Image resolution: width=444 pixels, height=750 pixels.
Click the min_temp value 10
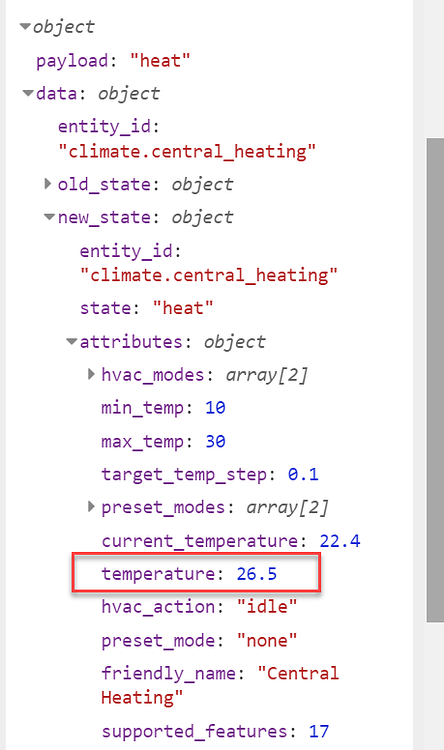(x=215, y=408)
